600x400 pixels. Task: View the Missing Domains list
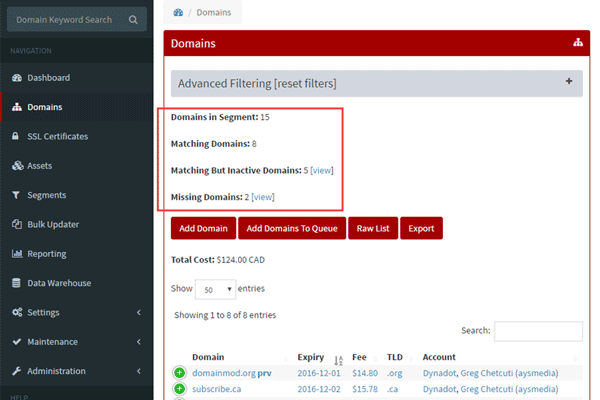point(263,197)
